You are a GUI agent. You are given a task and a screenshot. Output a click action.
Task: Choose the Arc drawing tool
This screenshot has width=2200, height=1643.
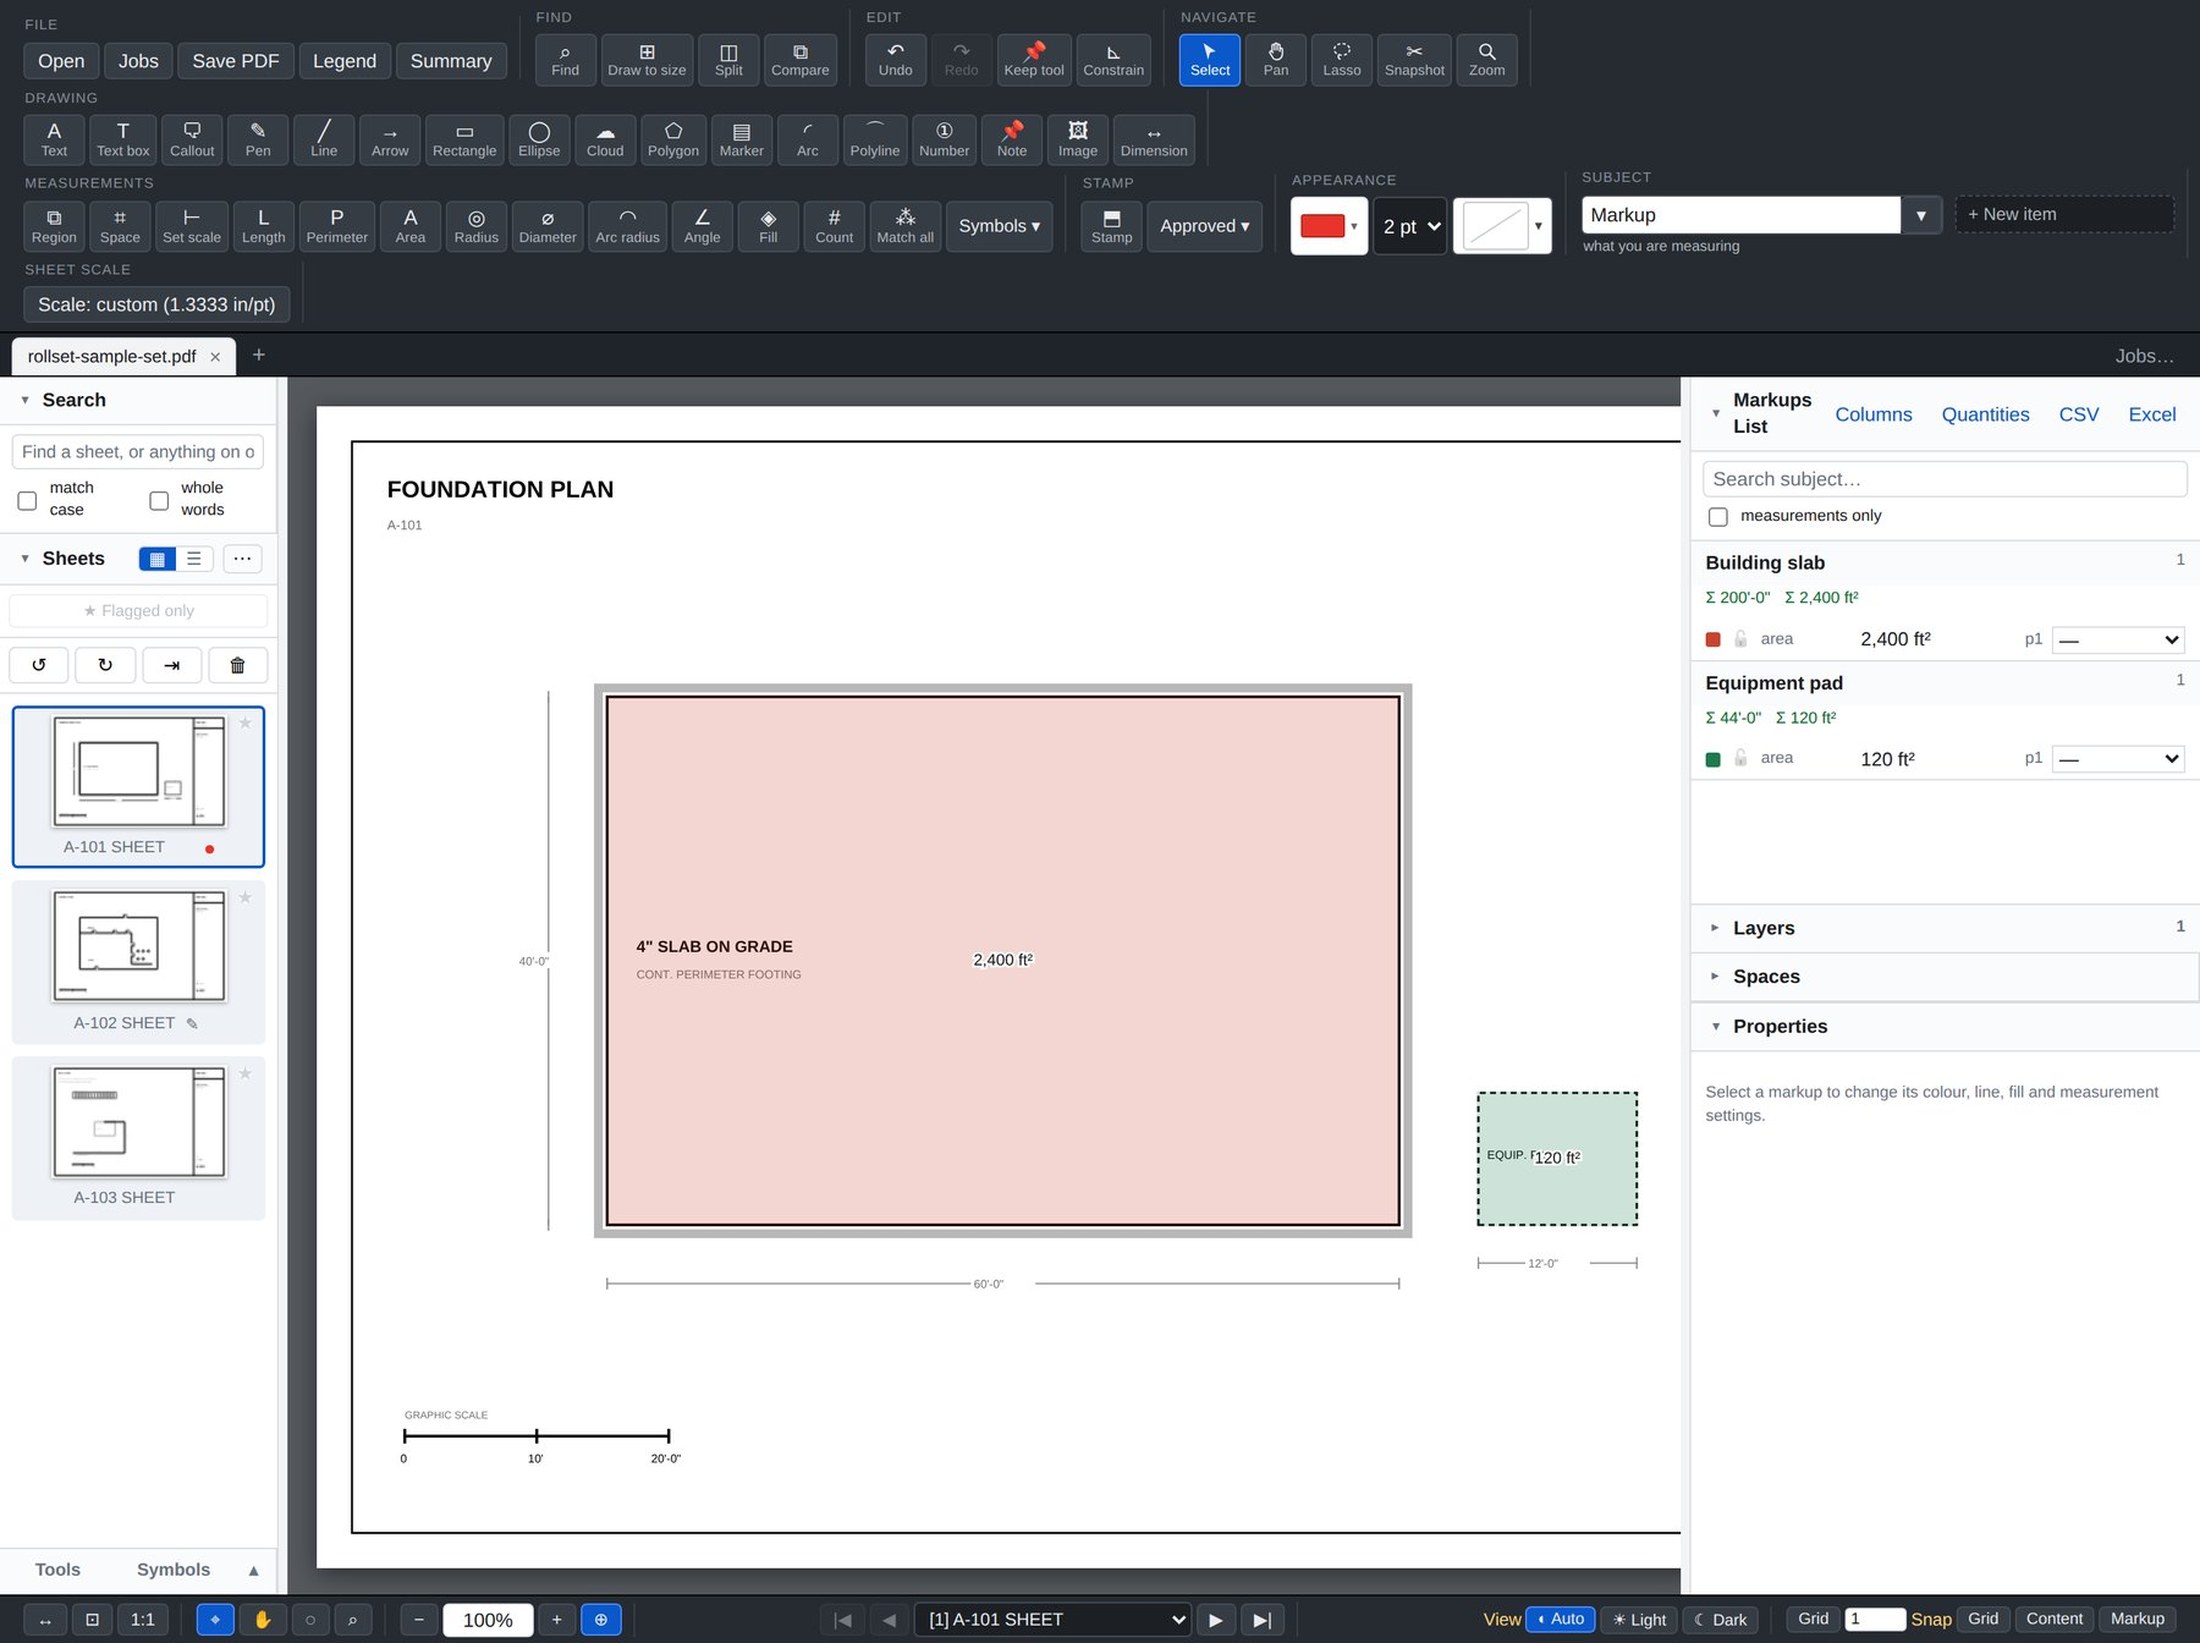[807, 139]
